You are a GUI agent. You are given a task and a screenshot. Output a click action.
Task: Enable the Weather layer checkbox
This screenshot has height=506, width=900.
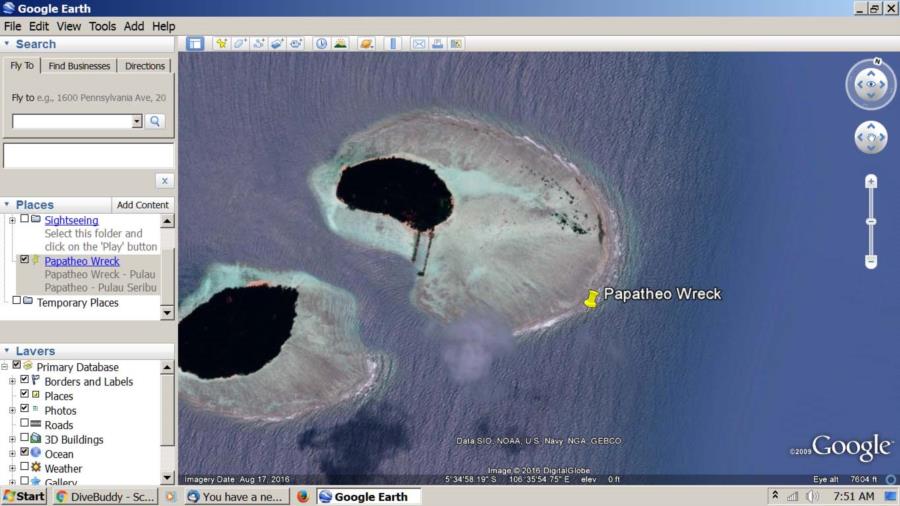tap(24, 466)
